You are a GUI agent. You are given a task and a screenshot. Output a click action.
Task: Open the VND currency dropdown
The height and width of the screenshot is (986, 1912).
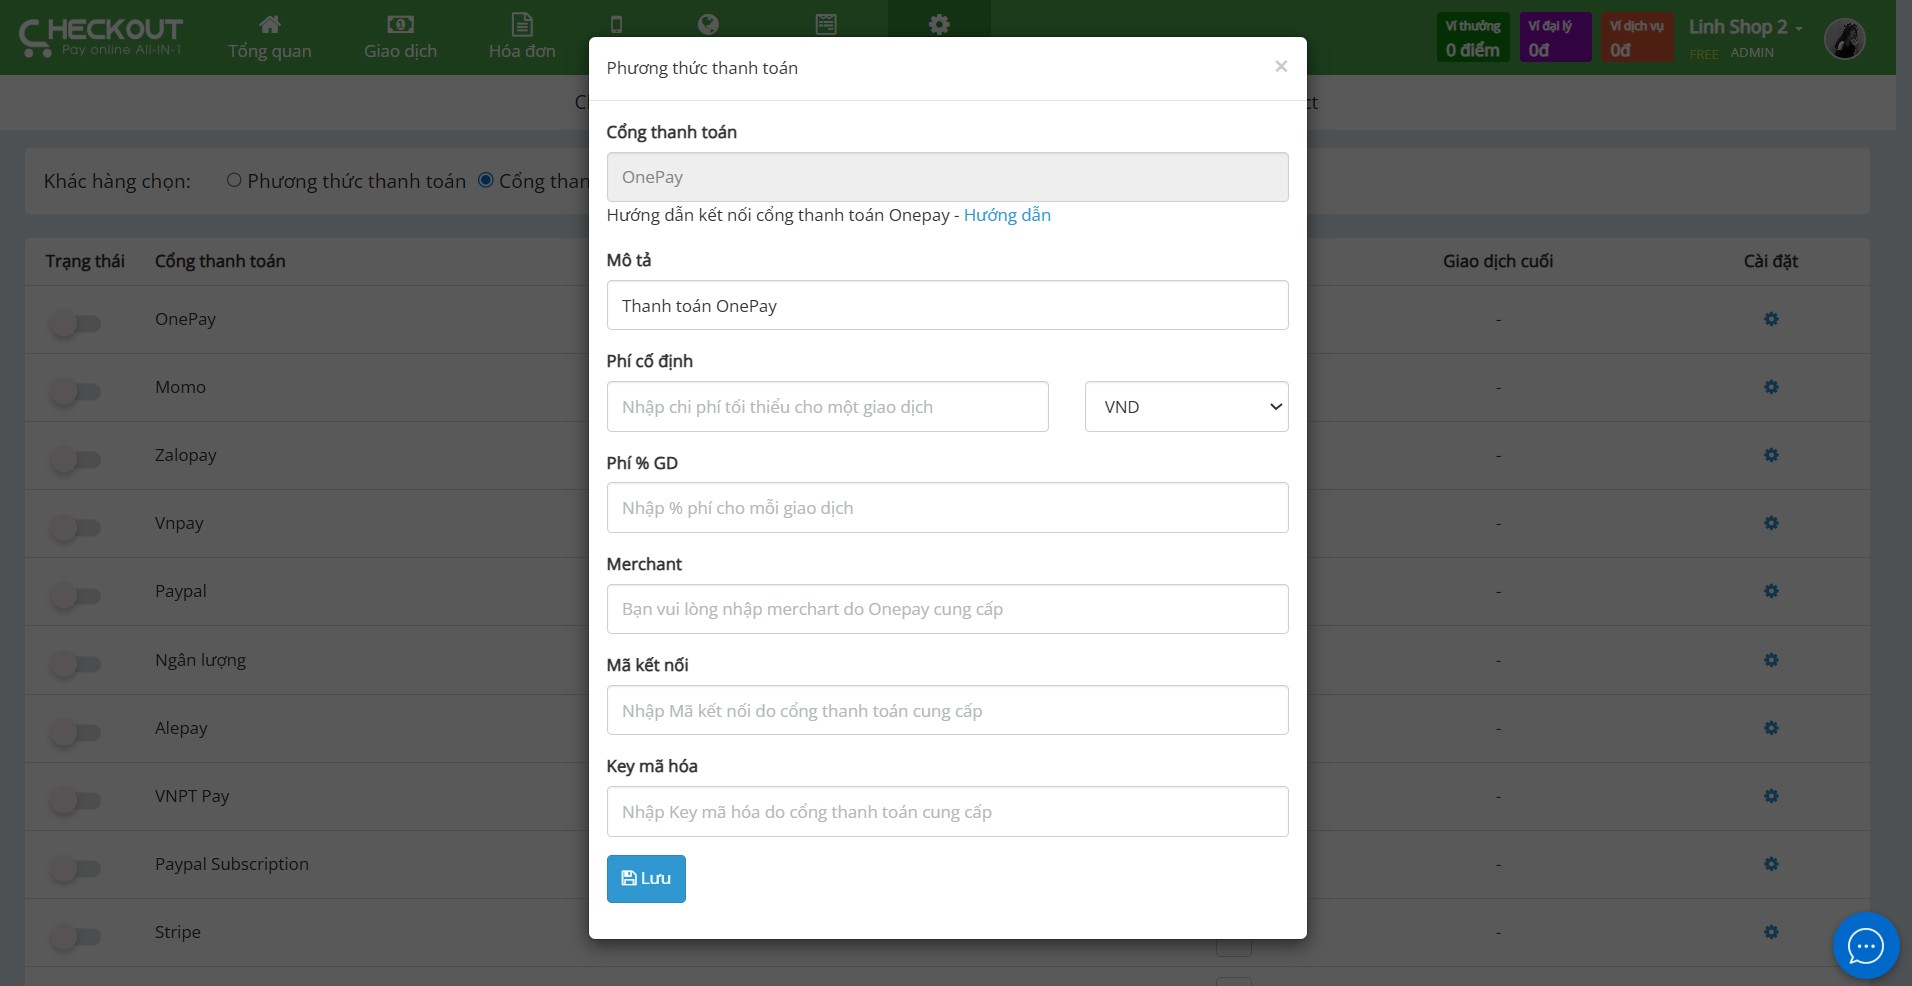click(1186, 407)
